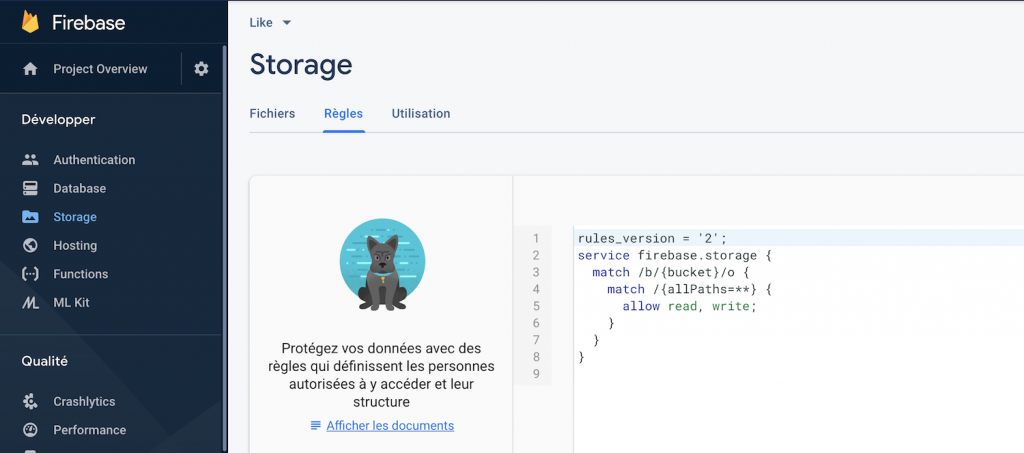Collapse the Développer section header
The width and height of the screenshot is (1024, 453).
pyautogui.click(x=58, y=119)
